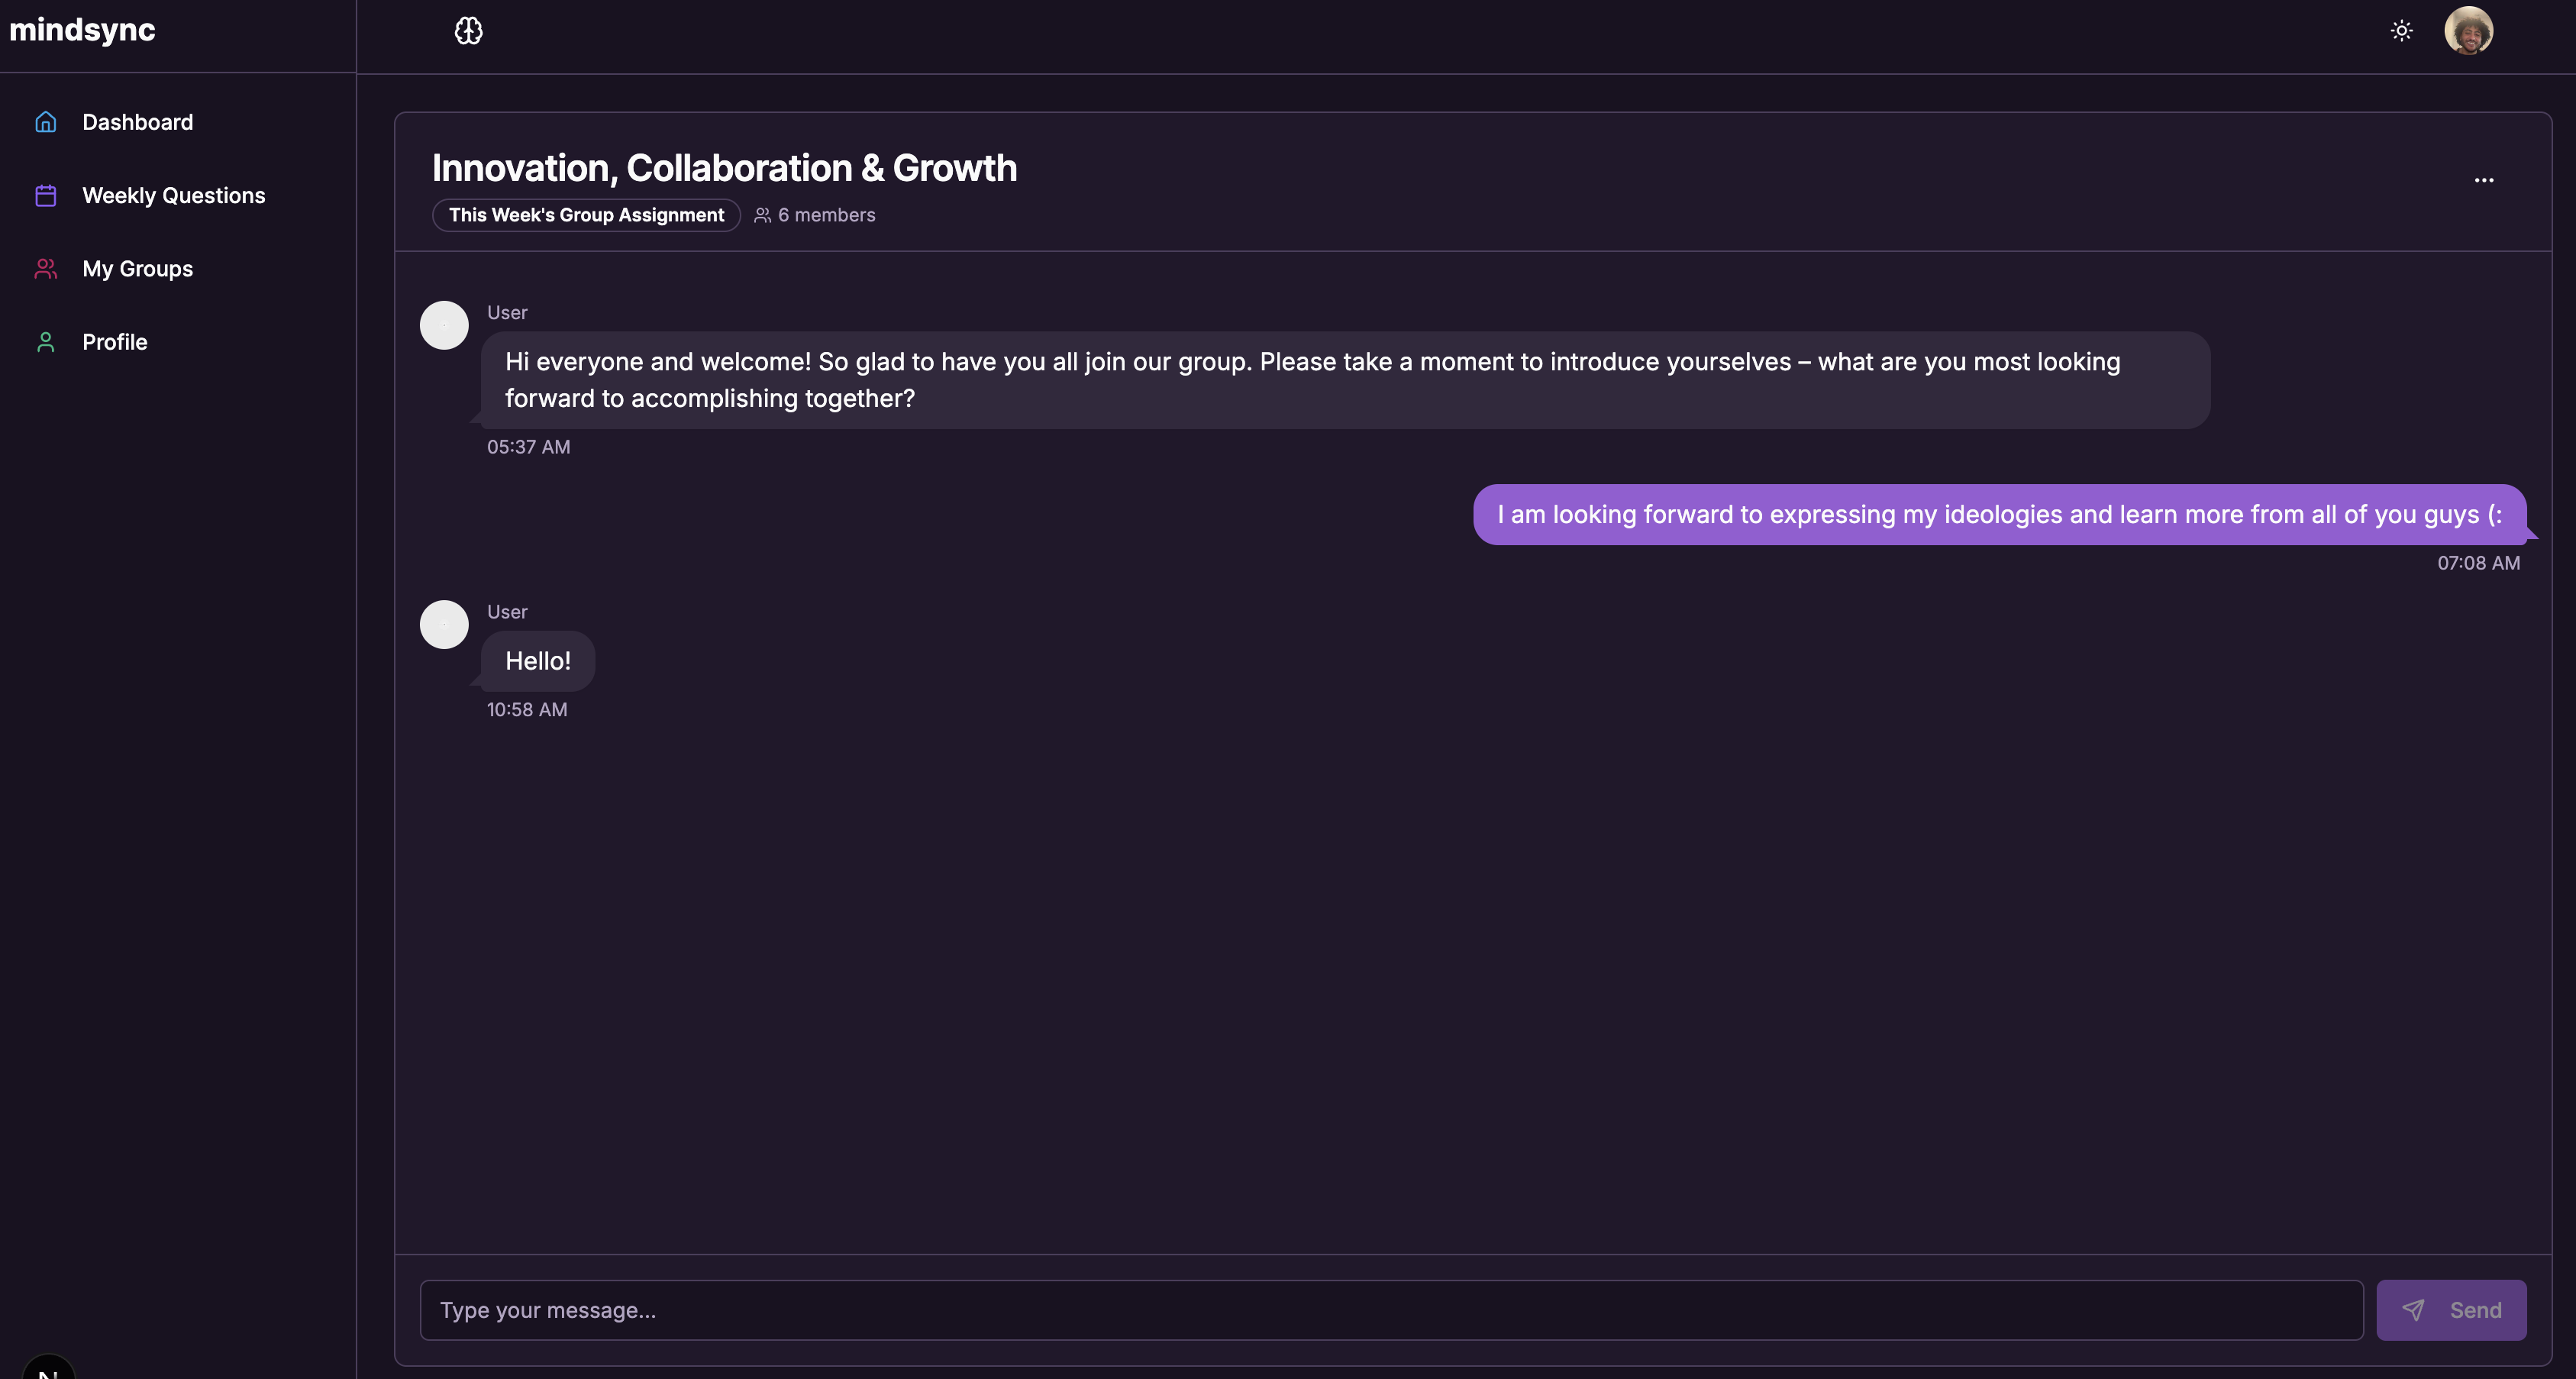This screenshot has height=1379, width=2576.
Task: Click This Week's Group Assignment badge
Action: pyautogui.click(x=586, y=215)
